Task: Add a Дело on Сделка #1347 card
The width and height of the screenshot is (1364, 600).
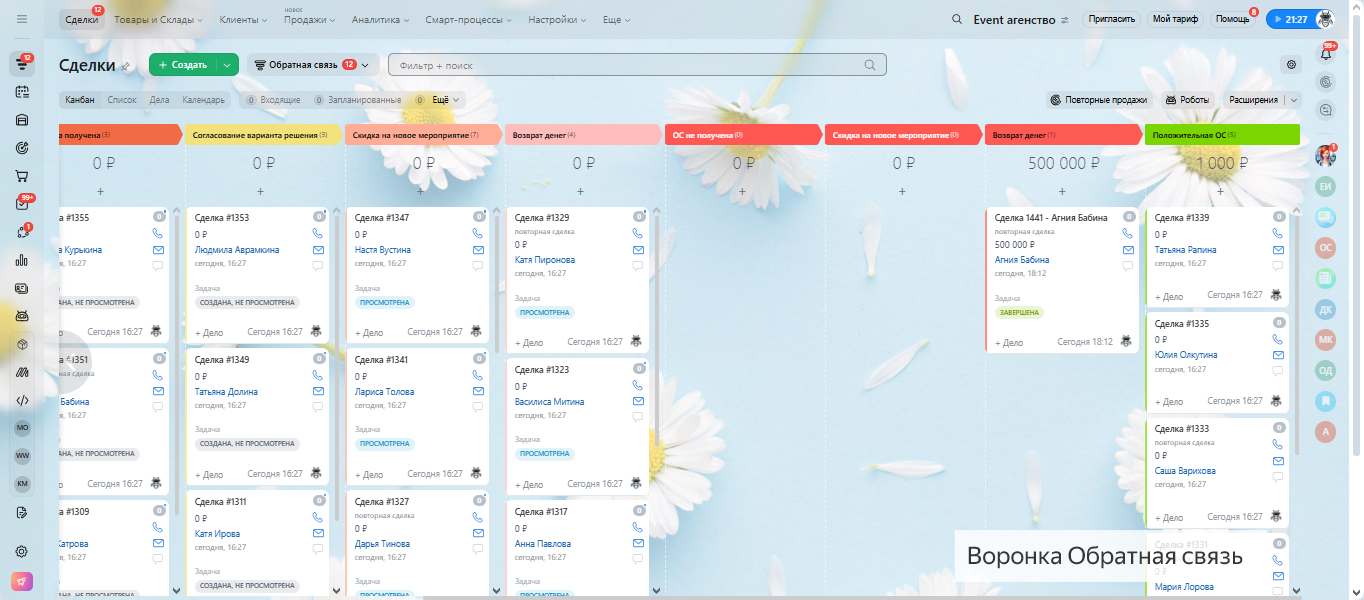Action: click(x=368, y=332)
